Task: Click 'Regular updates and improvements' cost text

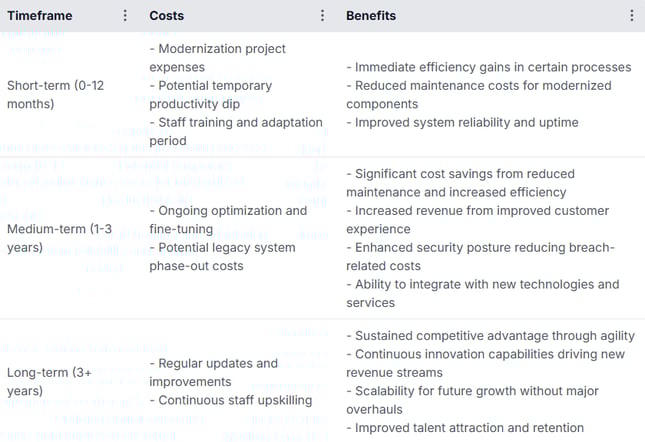Action: [214, 372]
